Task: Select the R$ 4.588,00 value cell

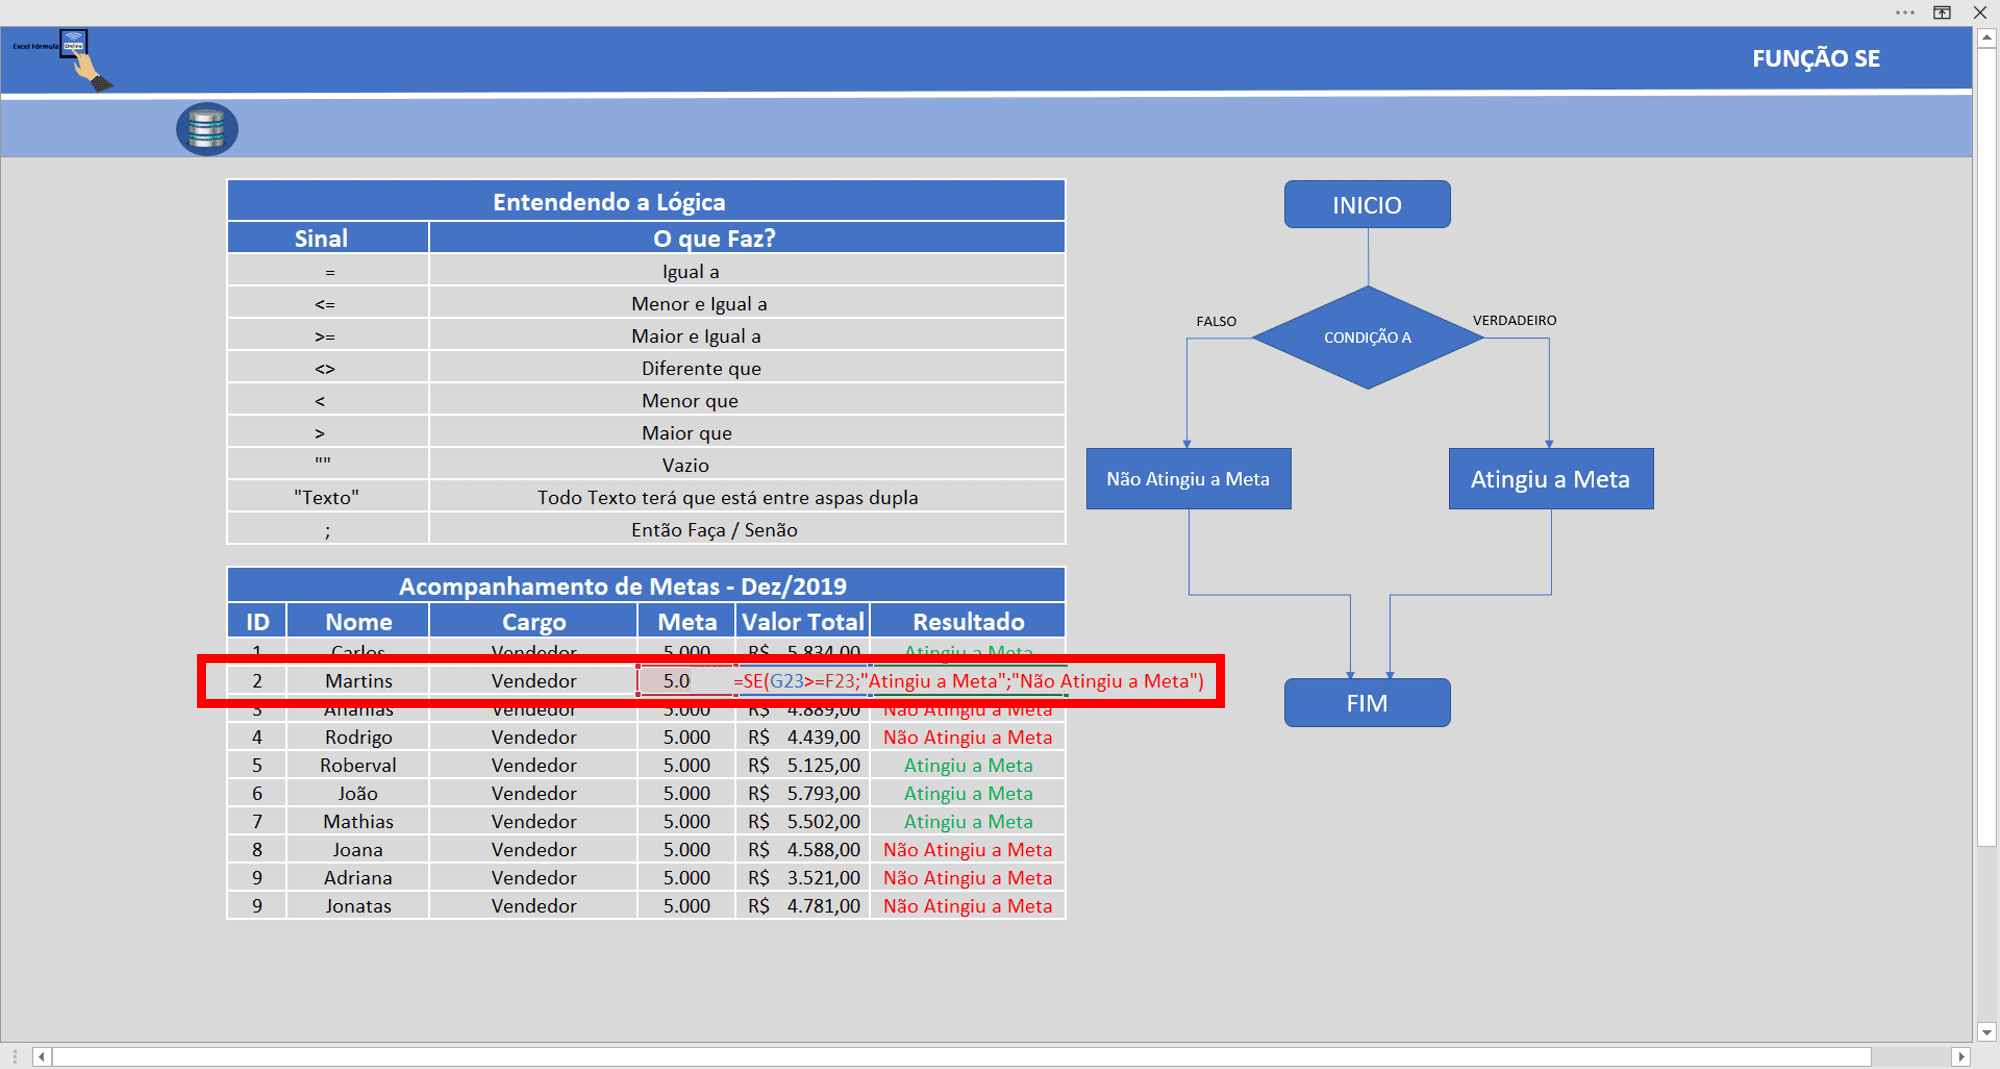Action: pyautogui.click(x=803, y=849)
